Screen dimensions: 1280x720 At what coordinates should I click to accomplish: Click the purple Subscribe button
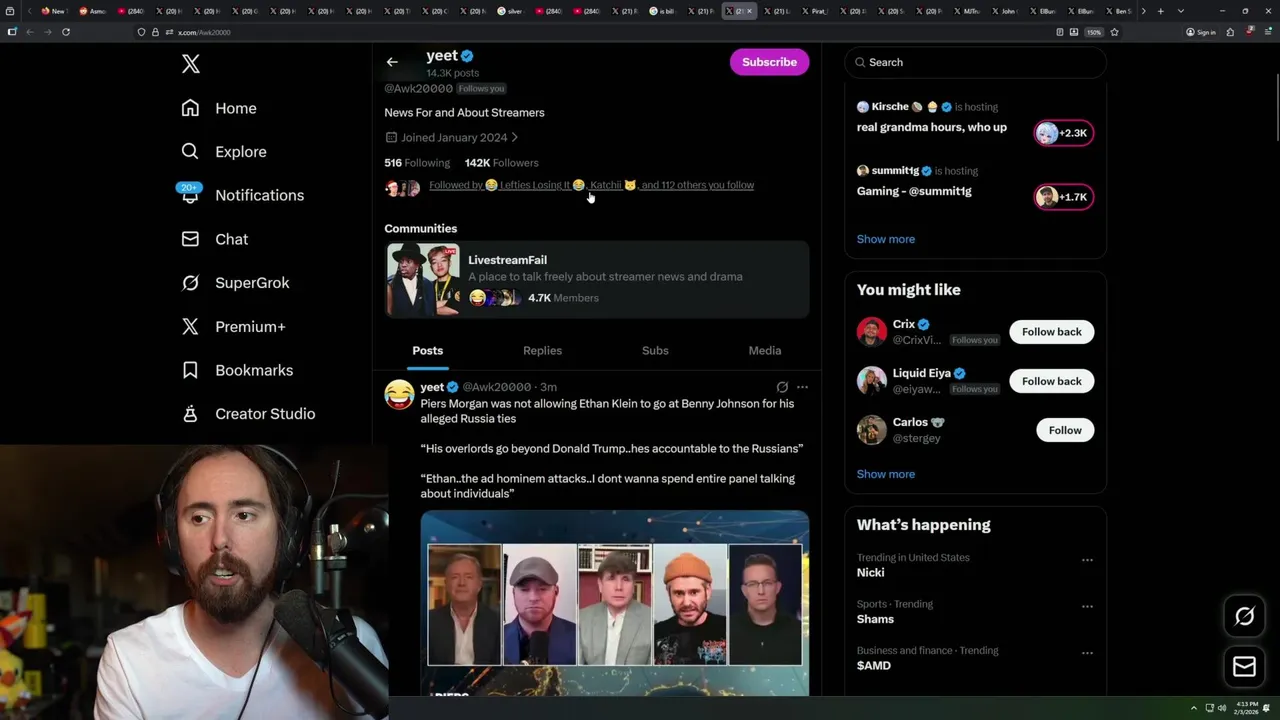(x=769, y=62)
